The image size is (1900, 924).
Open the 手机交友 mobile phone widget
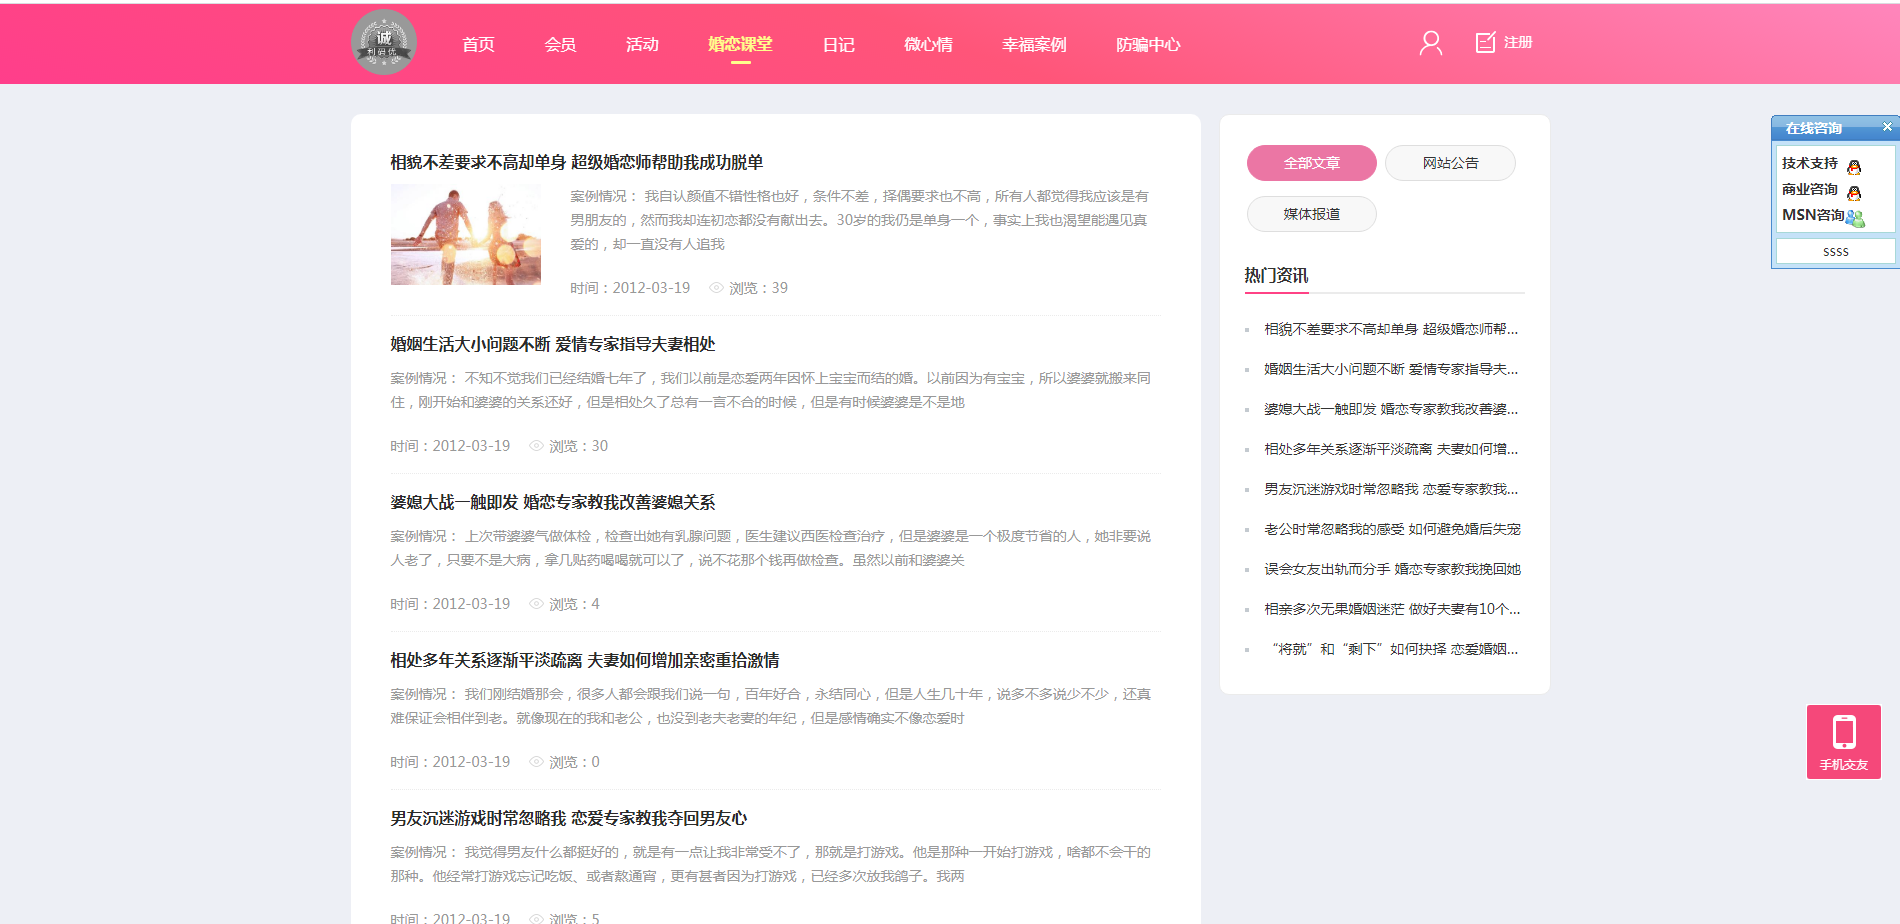[1843, 741]
